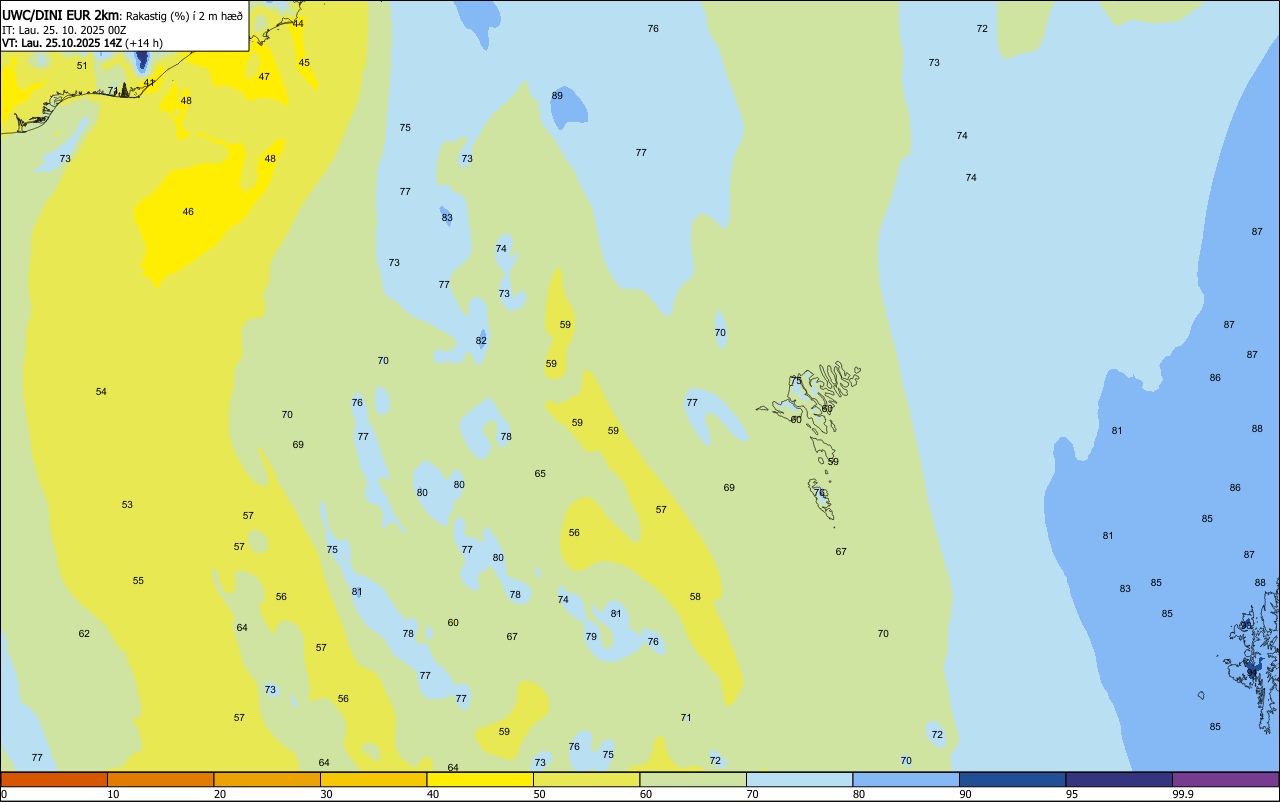Viewport: 1280px width, 802px height.
Task: Select the 90–95 % dark blue legend swatch
Action: [x=1012, y=779]
